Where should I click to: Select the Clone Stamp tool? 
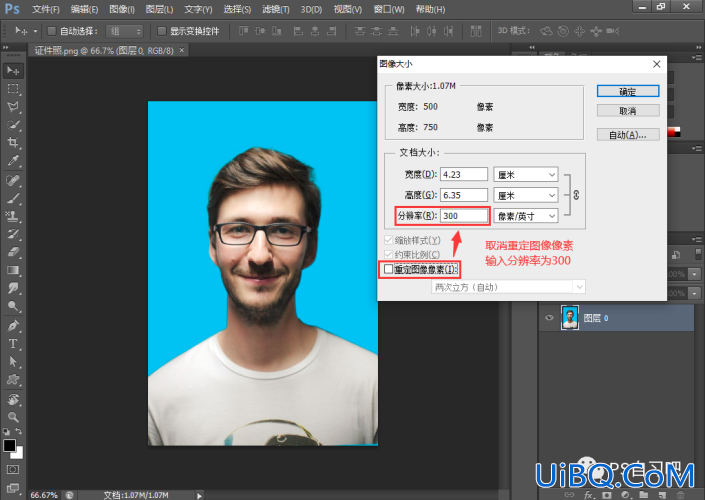[13, 216]
